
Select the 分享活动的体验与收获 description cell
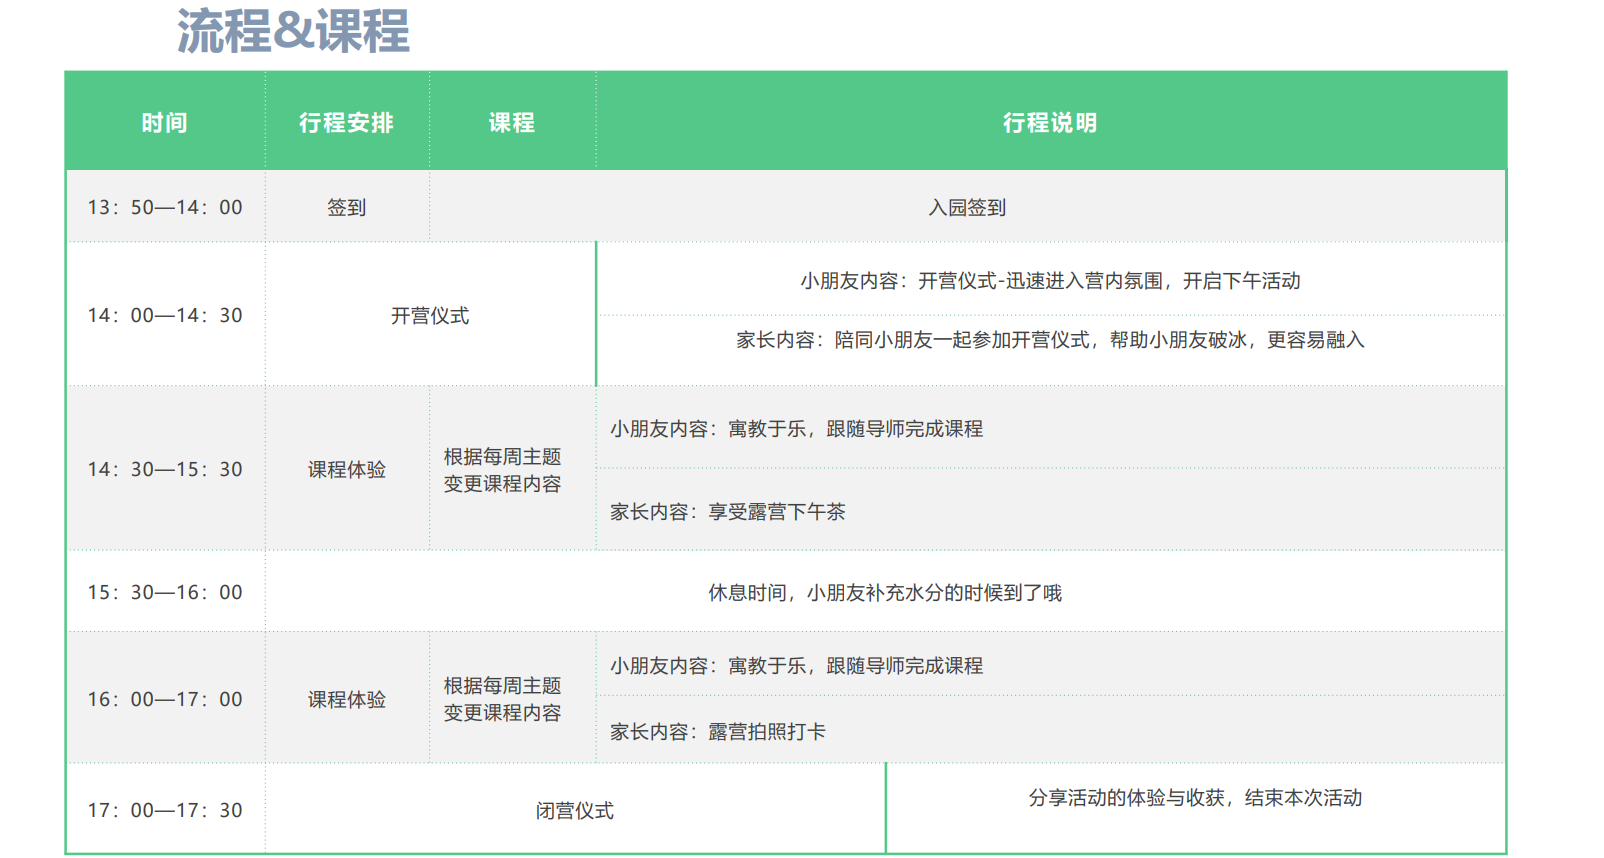(1195, 798)
